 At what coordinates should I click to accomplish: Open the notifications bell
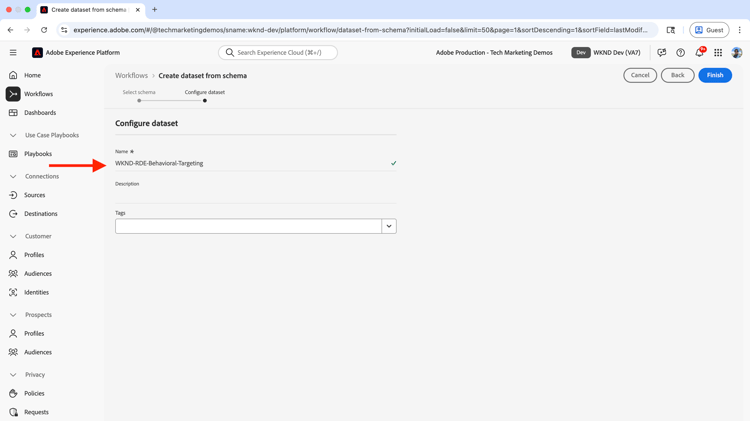700,52
